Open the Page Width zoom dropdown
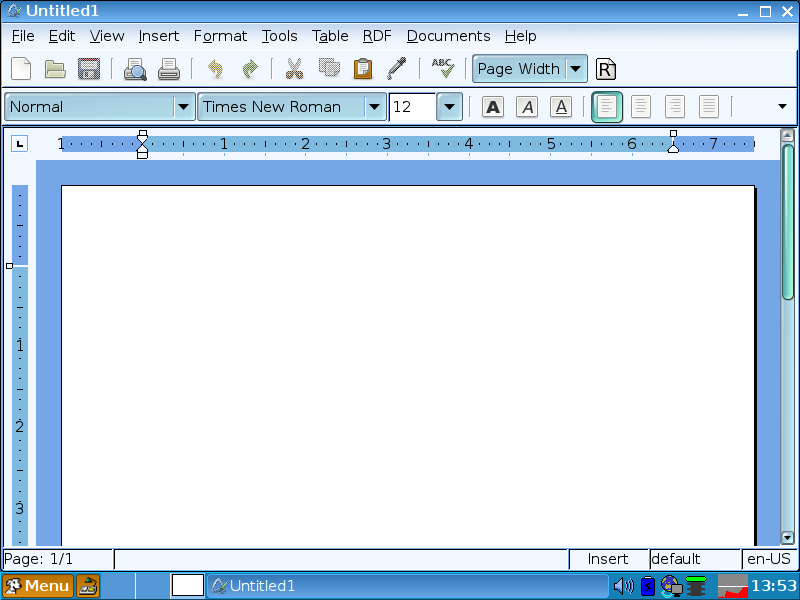Image resolution: width=800 pixels, height=600 pixels. point(576,68)
